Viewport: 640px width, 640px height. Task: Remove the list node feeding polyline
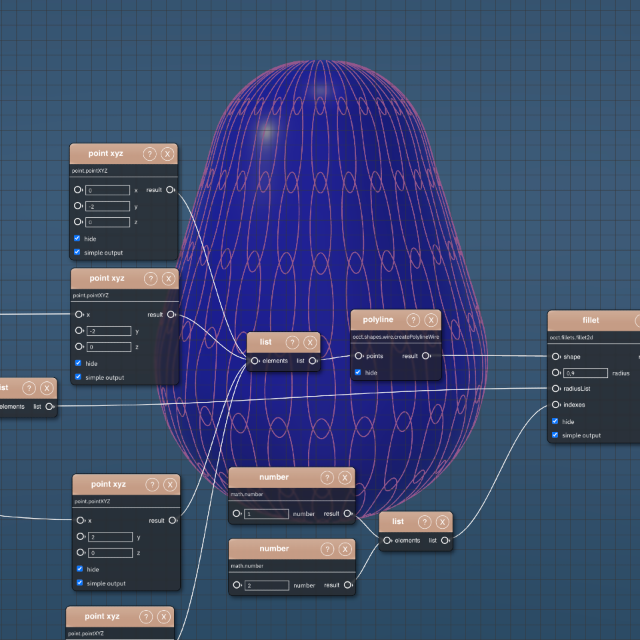pos(310,342)
